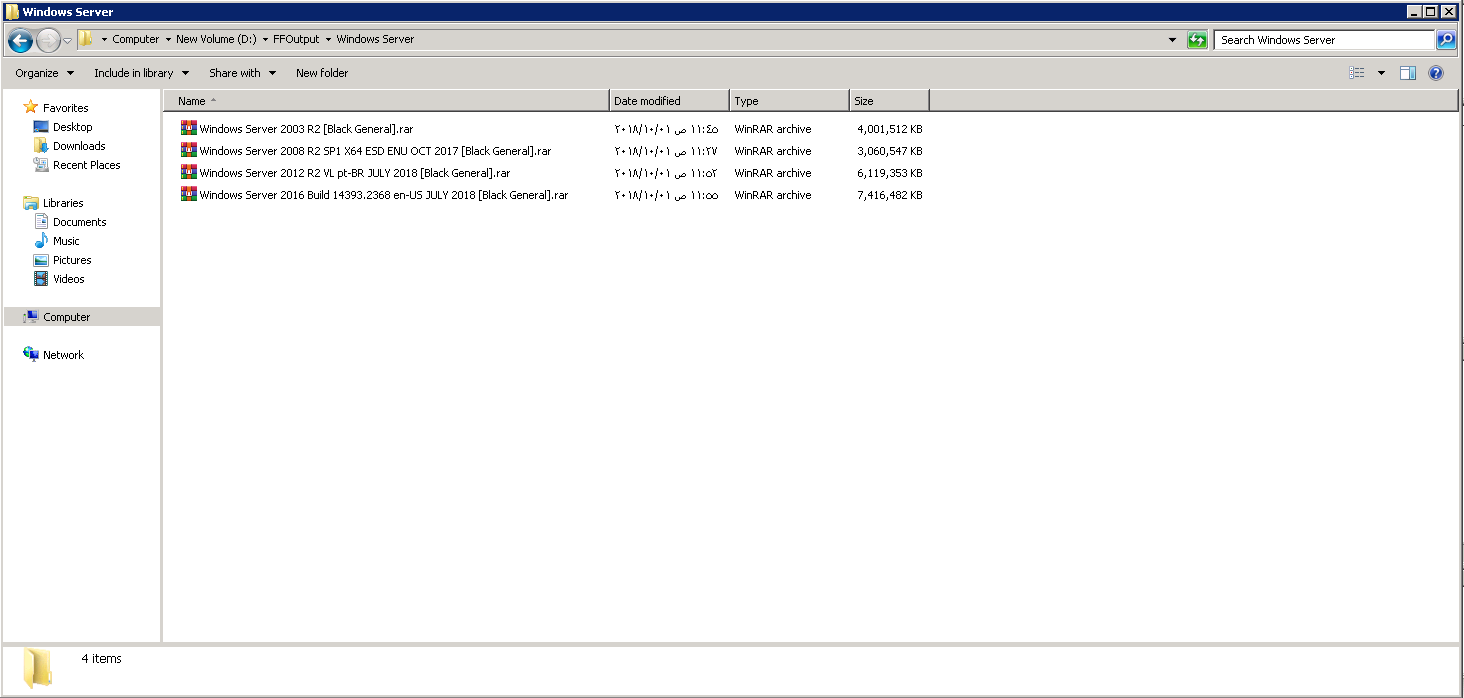Click the Refresh button next to address bar
Image resolution: width=1464 pixels, height=698 pixels.
1197,40
